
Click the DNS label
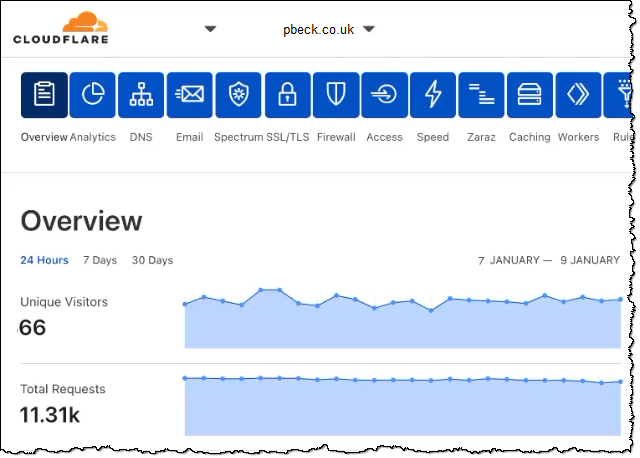[141, 137]
